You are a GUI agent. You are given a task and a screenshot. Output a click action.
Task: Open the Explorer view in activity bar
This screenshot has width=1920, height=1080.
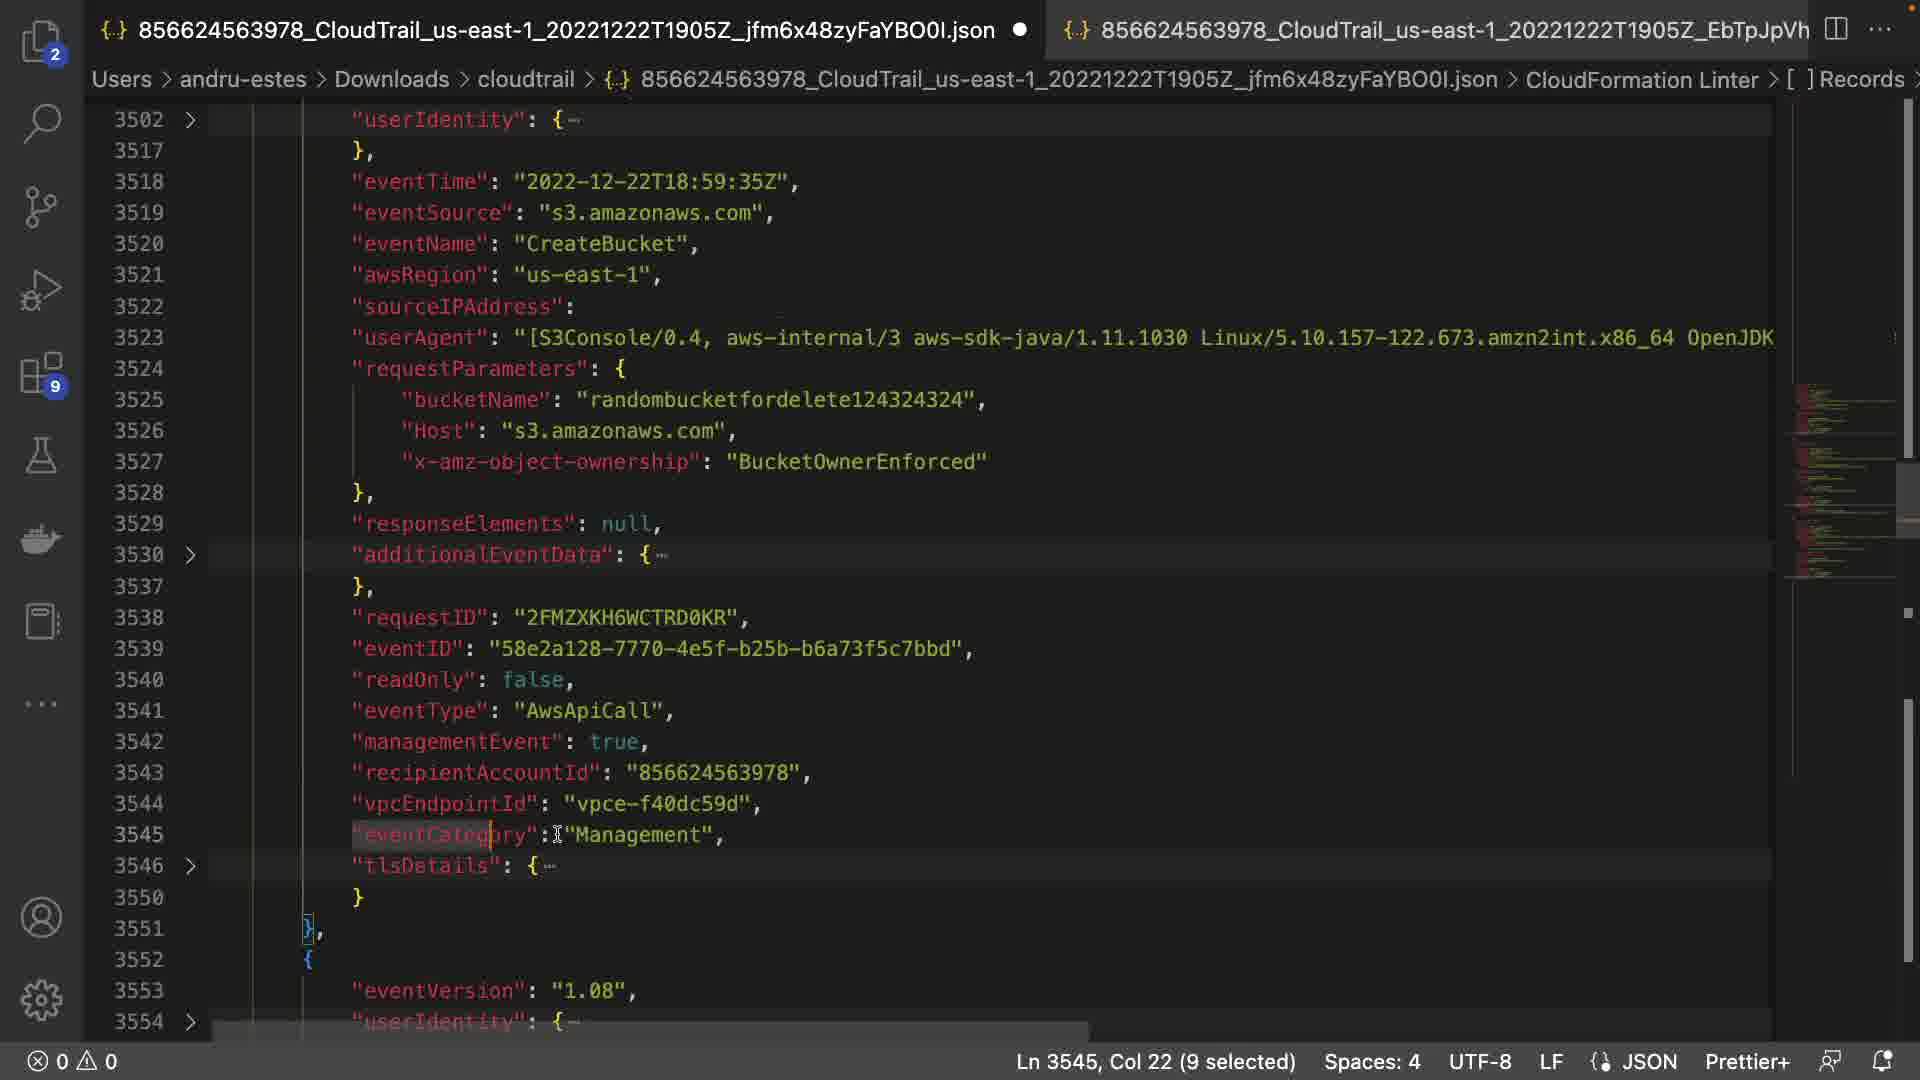41,41
